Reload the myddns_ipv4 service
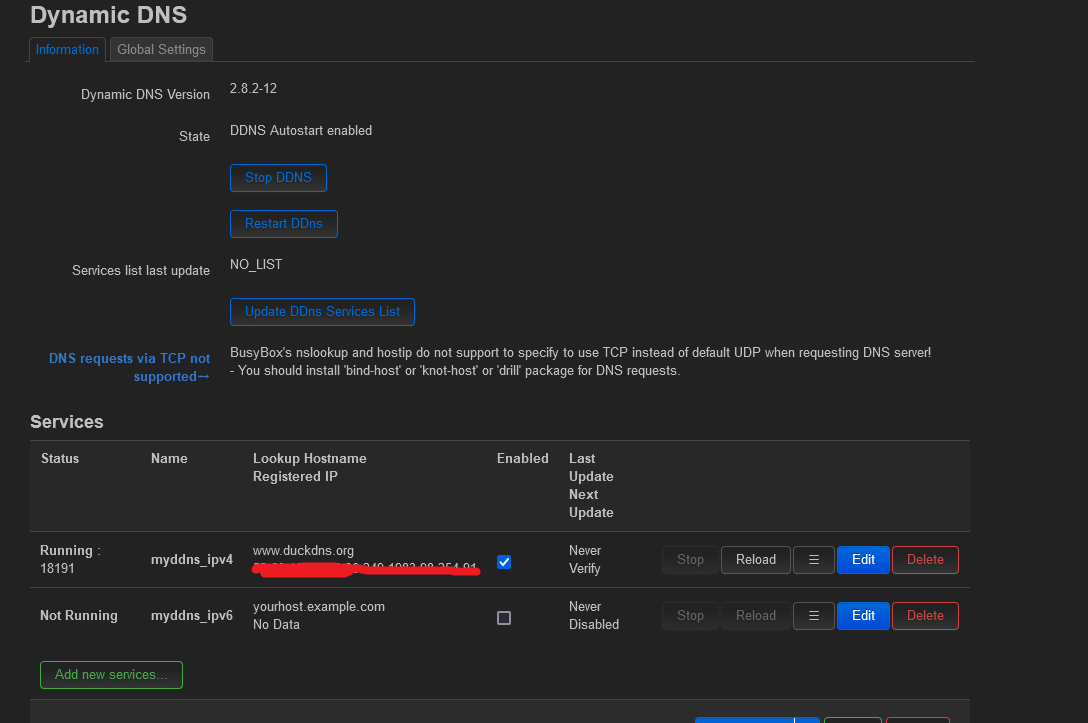Screen dimensions: 1088x723 (756, 559)
